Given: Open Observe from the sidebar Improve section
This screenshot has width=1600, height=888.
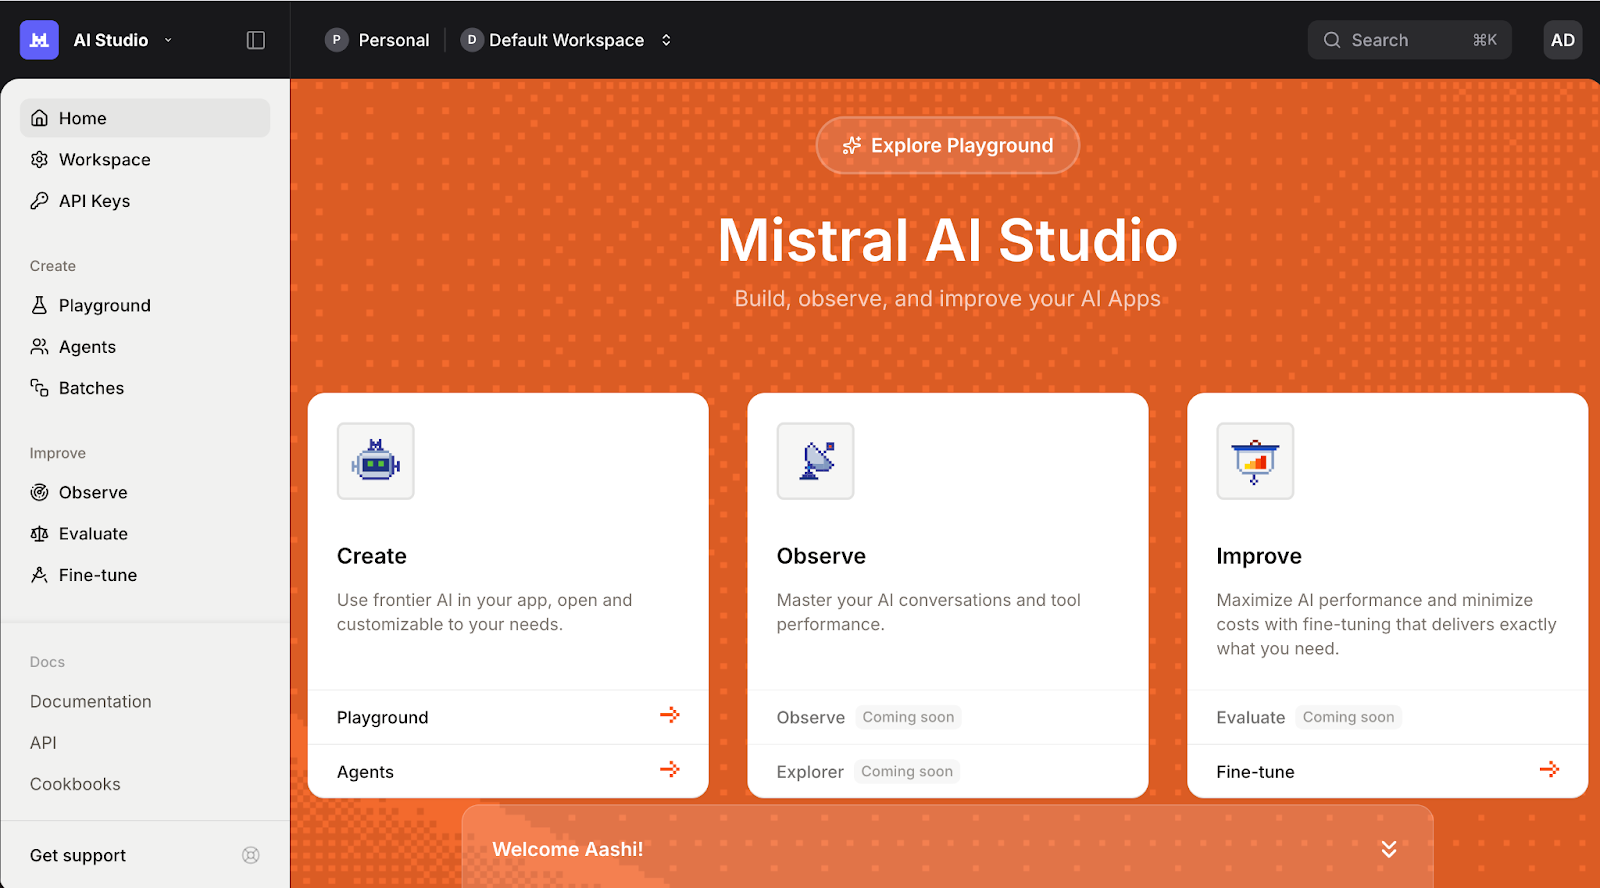Looking at the screenshot, I should (145, 492).
